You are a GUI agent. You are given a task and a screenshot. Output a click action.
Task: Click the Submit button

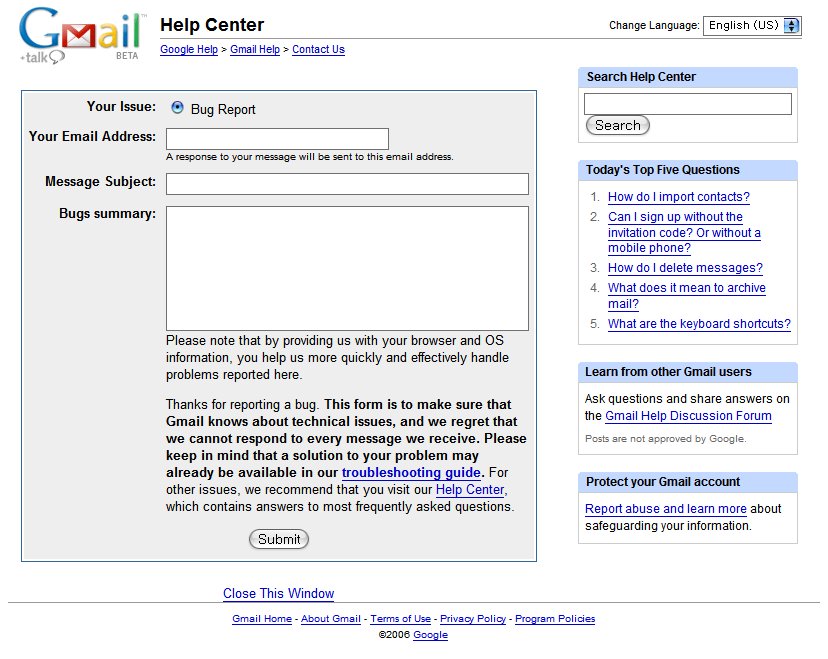[279, 539]
